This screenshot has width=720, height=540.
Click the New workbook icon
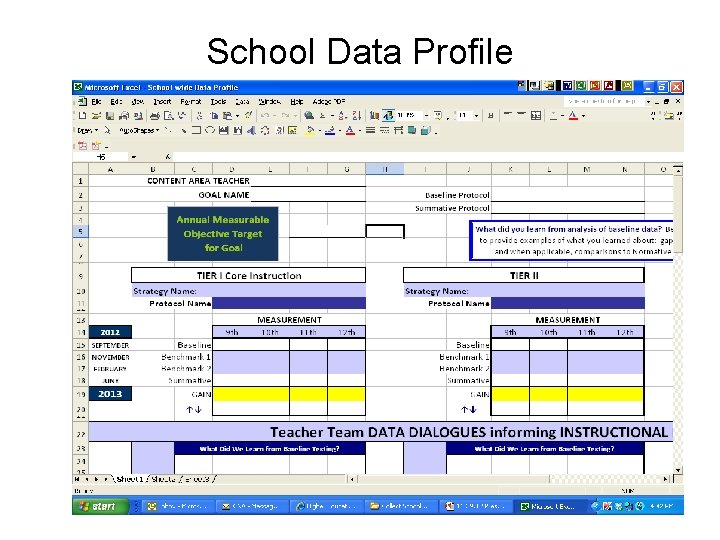pos(82,116)
